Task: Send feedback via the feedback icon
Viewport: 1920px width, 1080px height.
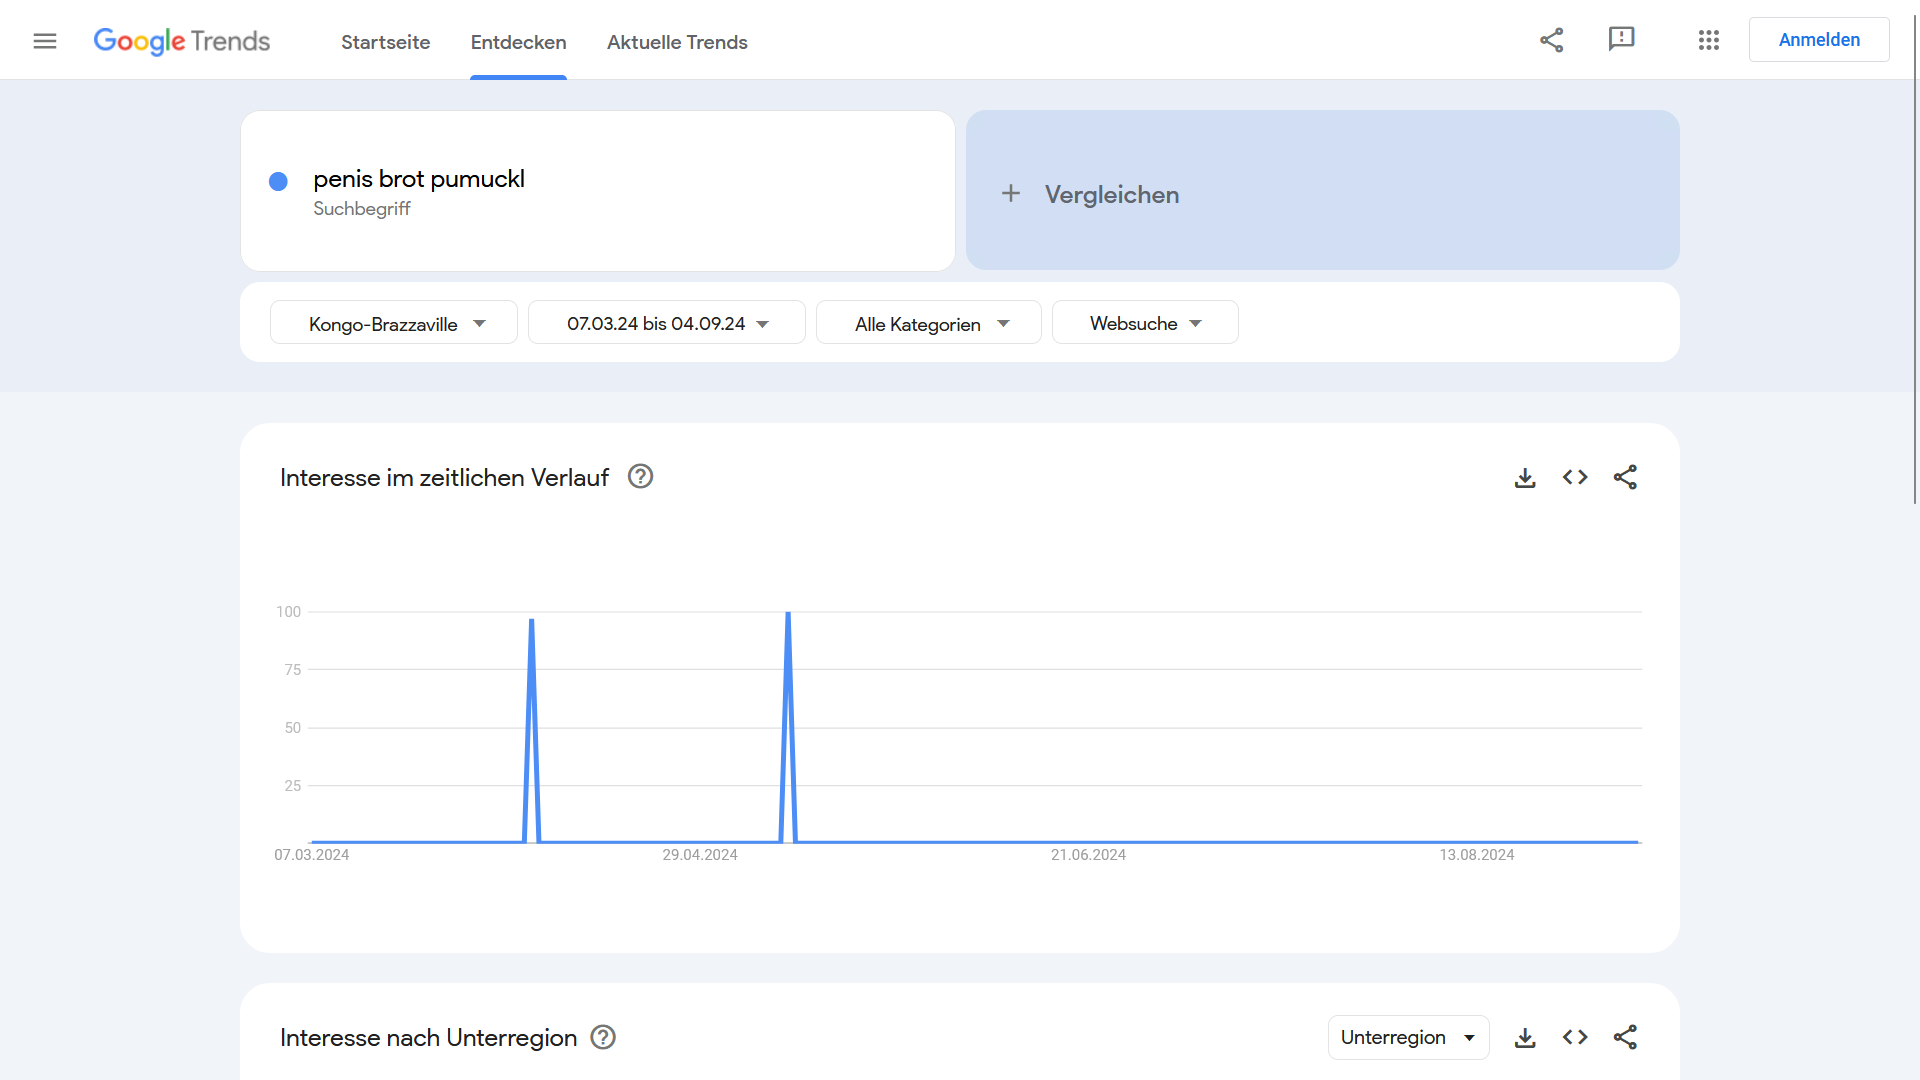Action: click(1621, 40)
